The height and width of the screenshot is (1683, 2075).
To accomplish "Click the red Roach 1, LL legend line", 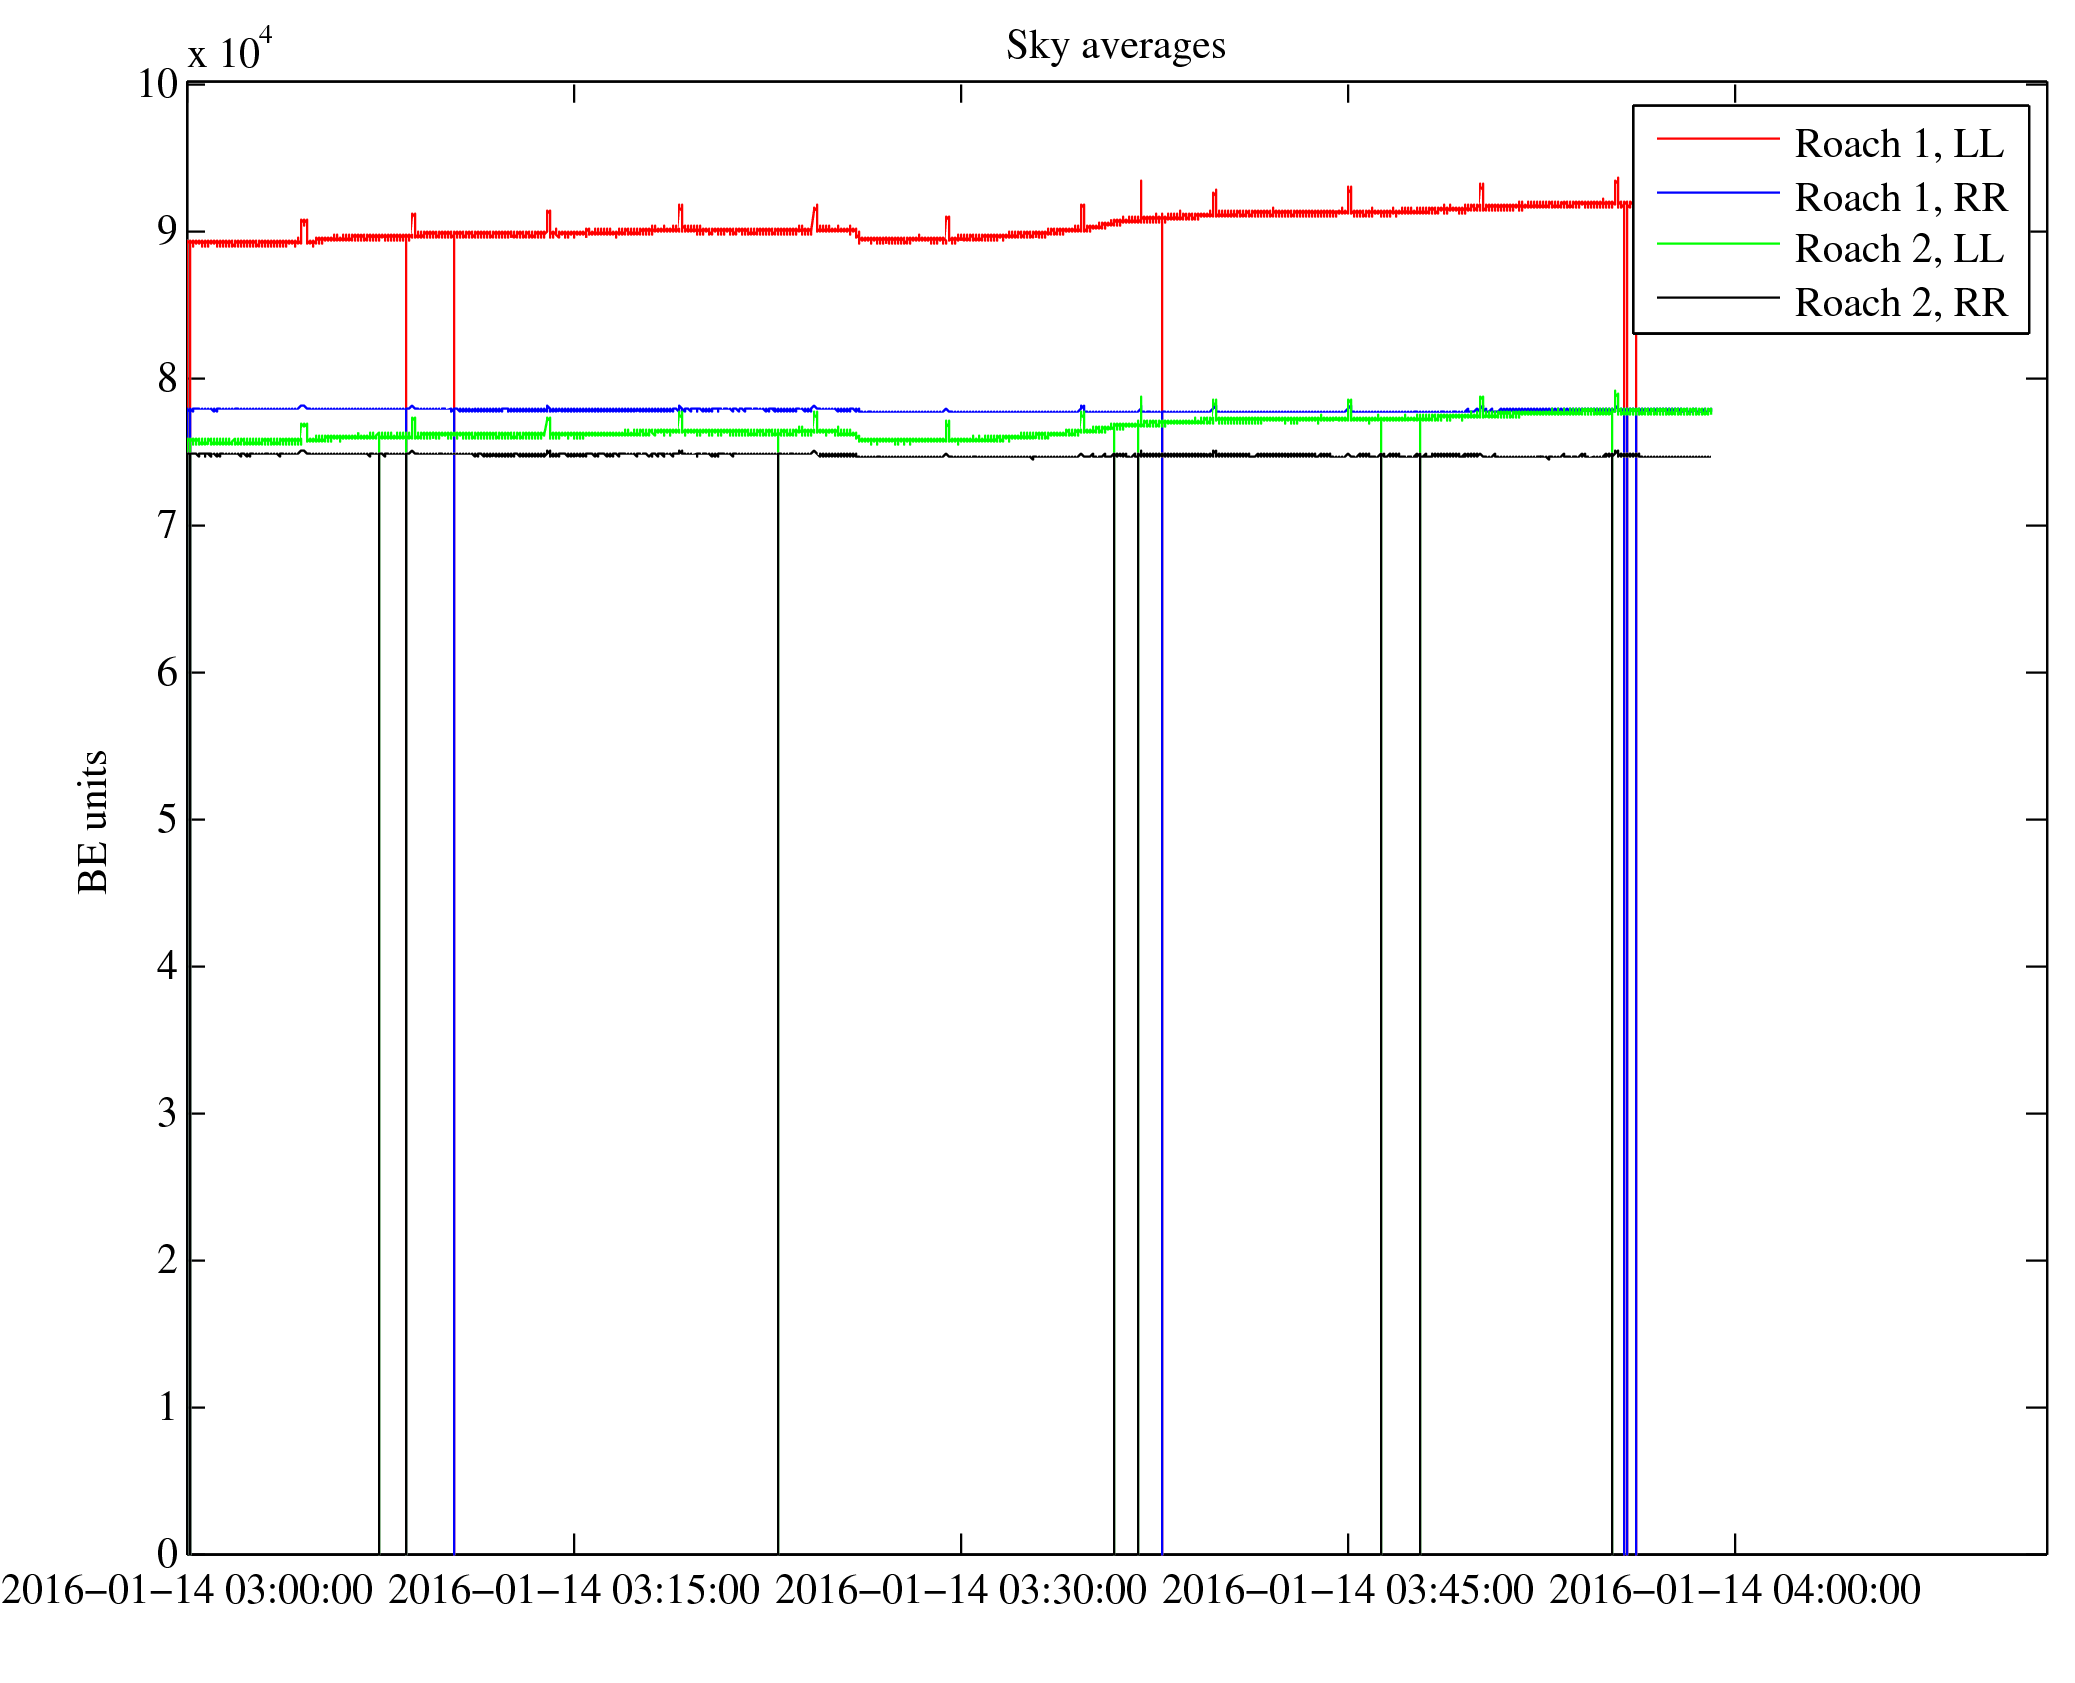I will tap(1717, 138).
